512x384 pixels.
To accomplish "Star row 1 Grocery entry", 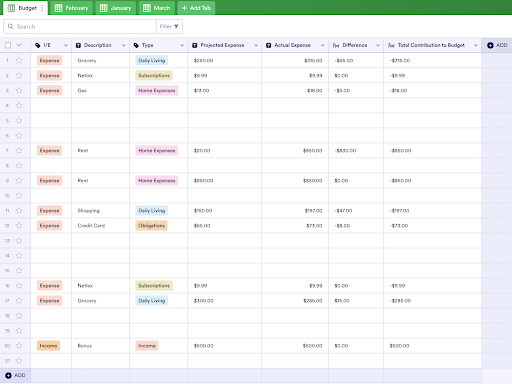I will (x=19, y=60).
